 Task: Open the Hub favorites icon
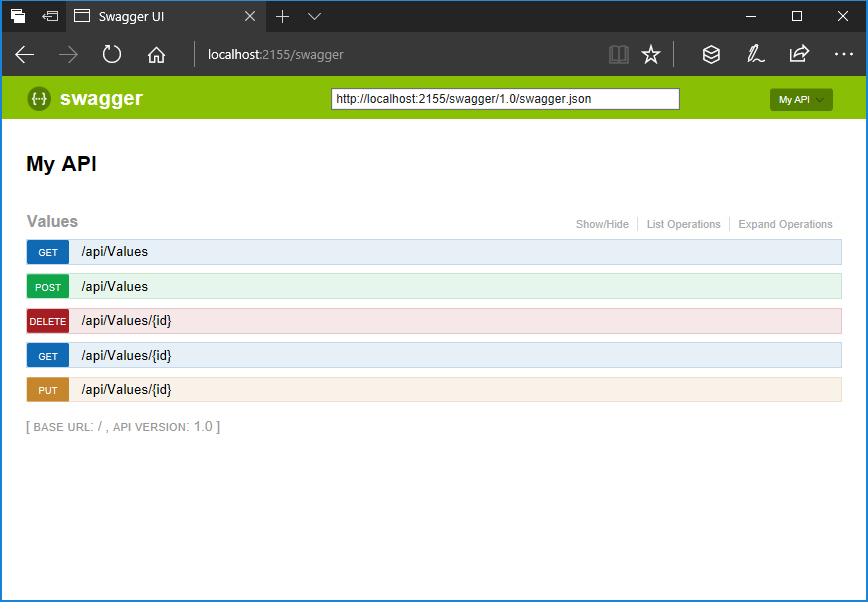[x=711, y=55]
